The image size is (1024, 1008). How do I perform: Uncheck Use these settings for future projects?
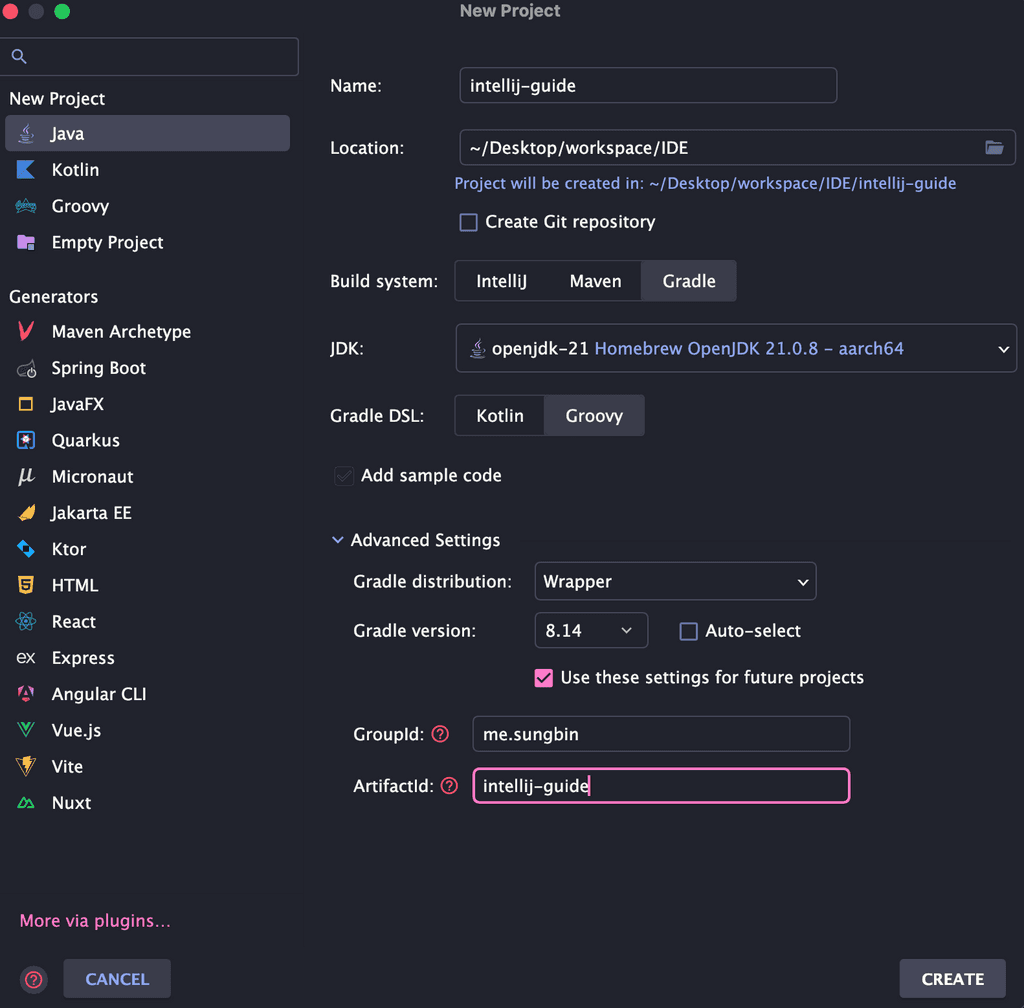[544, 678]
